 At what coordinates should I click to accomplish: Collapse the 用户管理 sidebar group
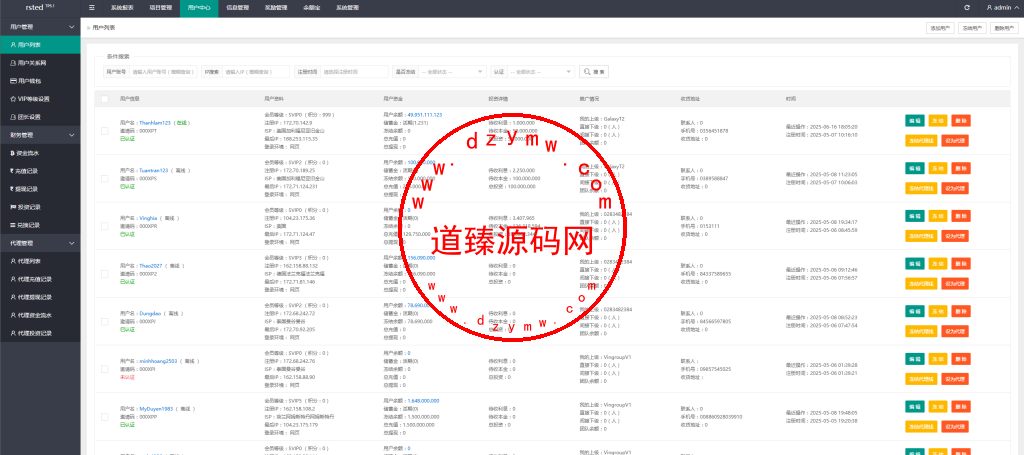40,27
